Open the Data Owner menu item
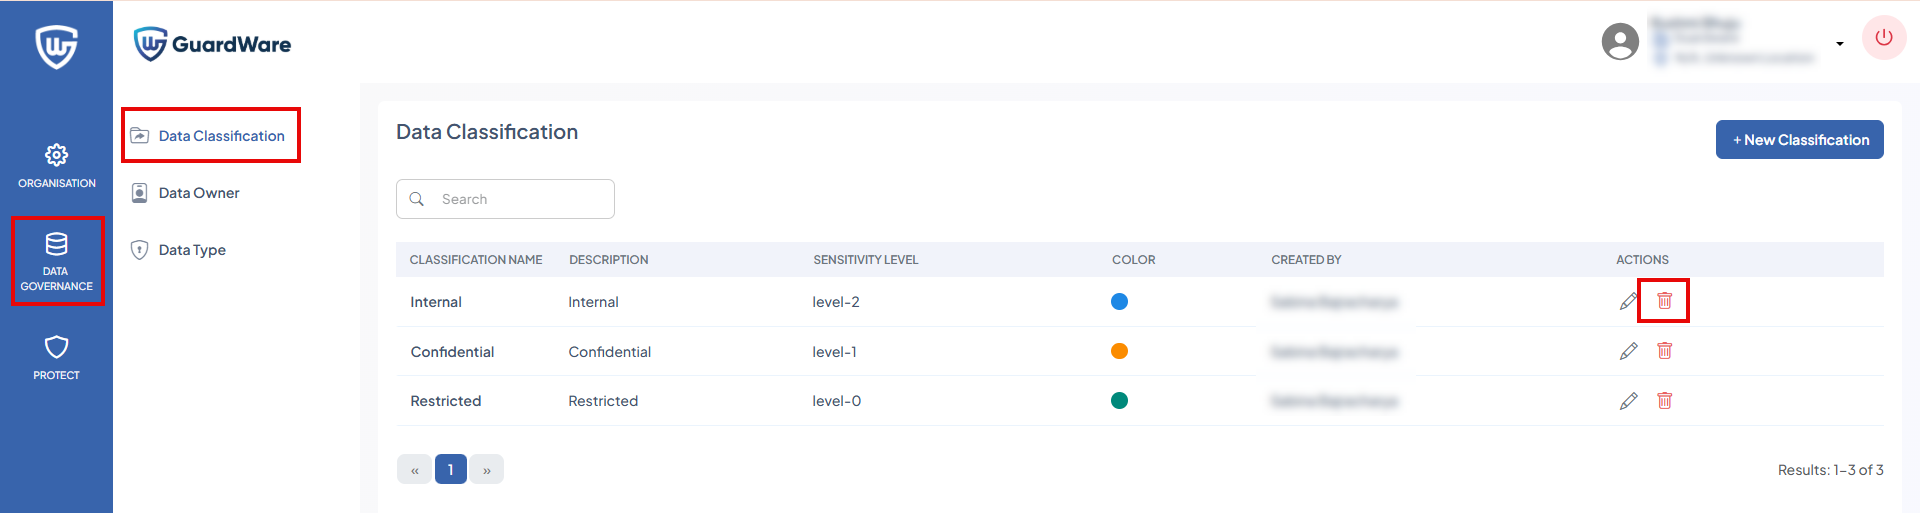Viewport: 1920px width, 513px height. [x=199, y=193]
